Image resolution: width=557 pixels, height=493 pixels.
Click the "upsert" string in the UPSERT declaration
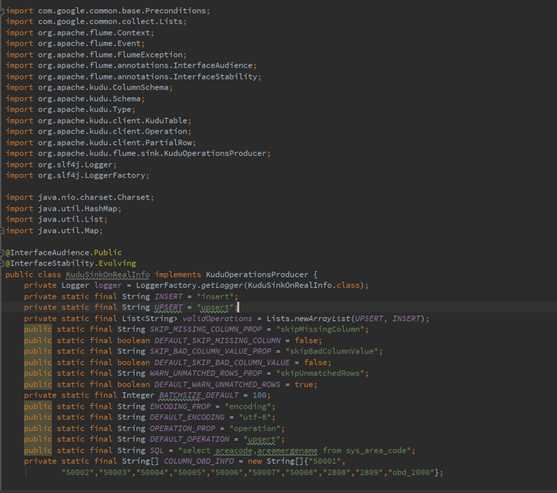coord(215,308)
